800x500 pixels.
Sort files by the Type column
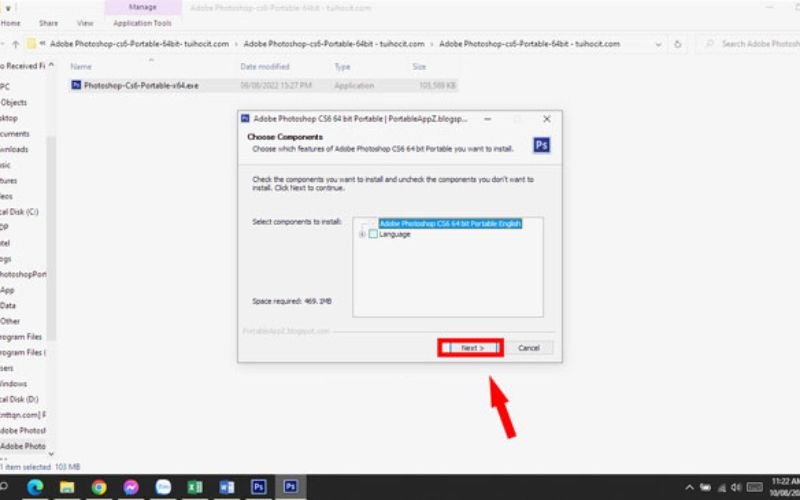(342, 67)
